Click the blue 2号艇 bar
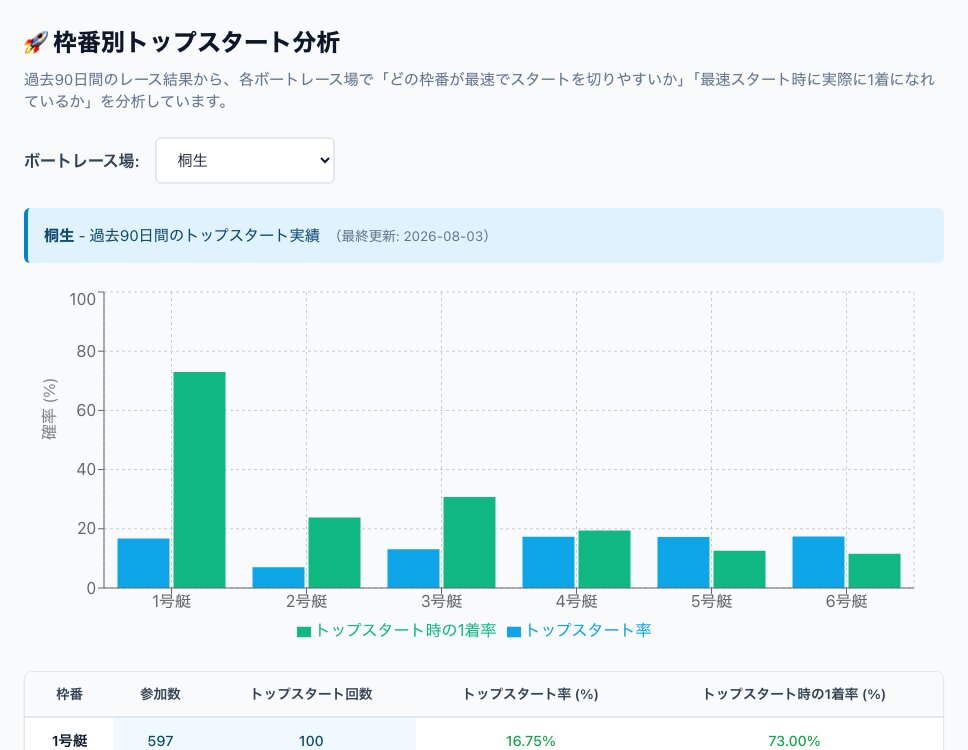 (278, 577)
